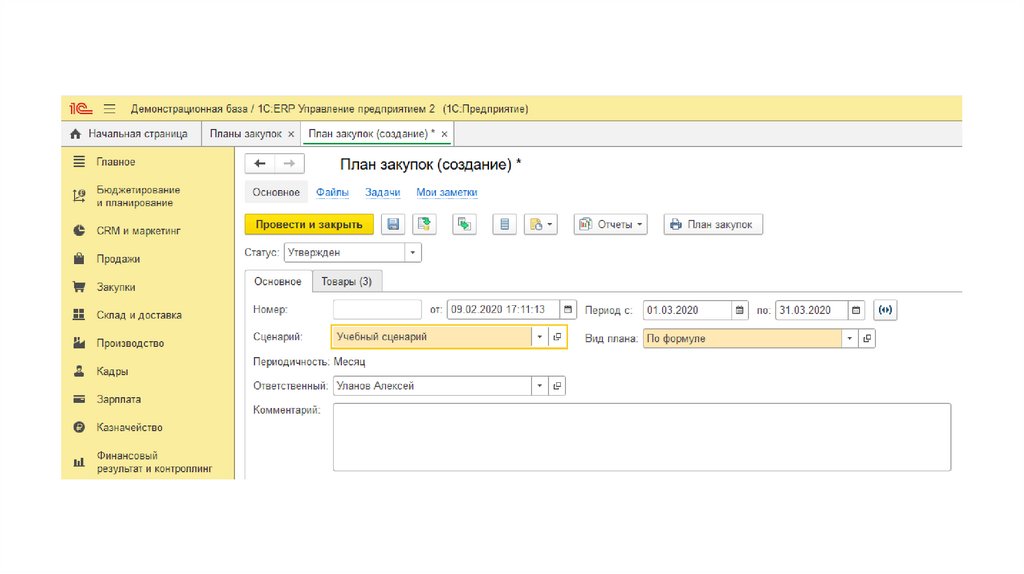
Task: Click the Save (floppy disk) icon
Action: [x=393, y=225]
